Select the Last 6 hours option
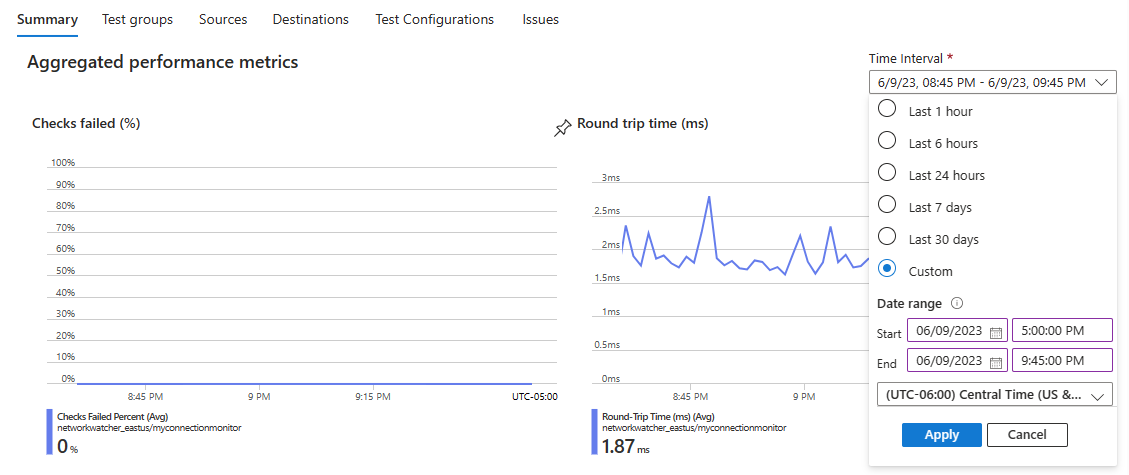Screen dimensions: 1129x475 click(887, 142)
